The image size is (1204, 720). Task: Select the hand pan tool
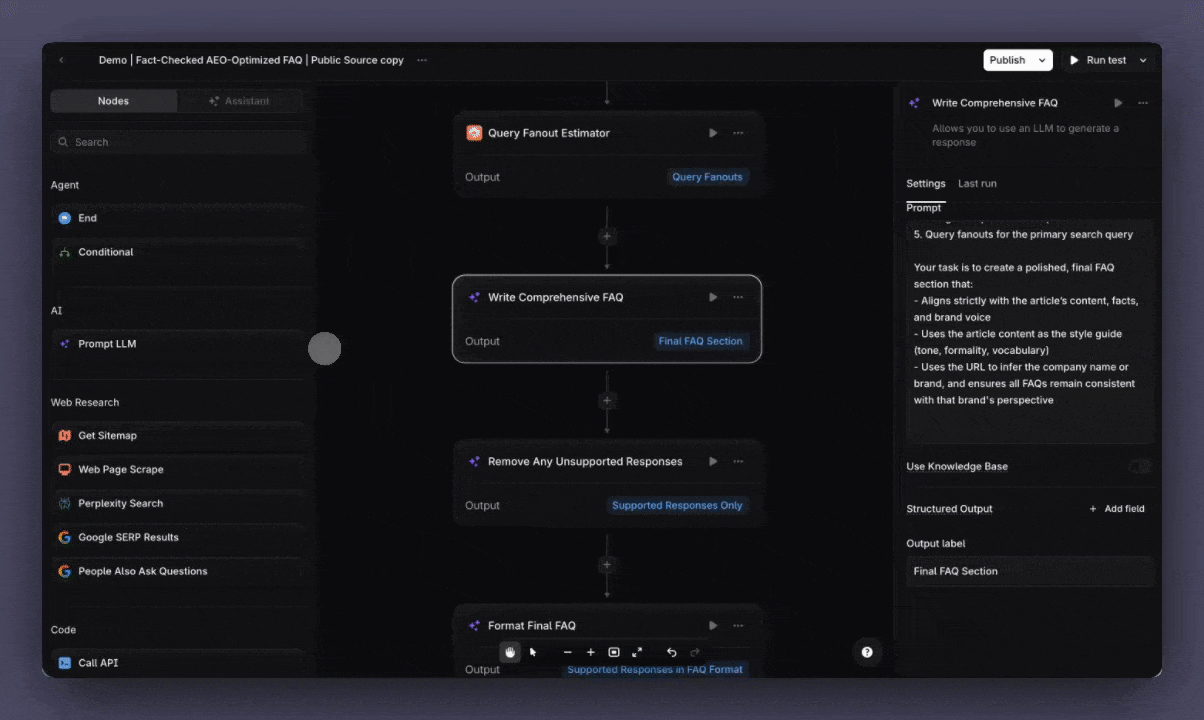(510, 652)
